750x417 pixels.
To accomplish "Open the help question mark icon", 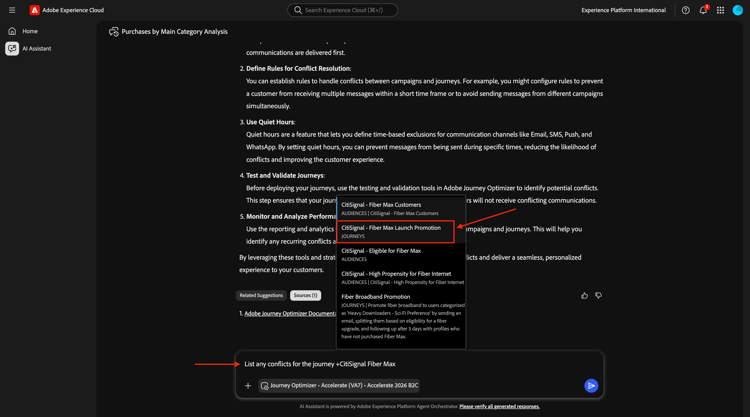I will click(x=685, y=10).
